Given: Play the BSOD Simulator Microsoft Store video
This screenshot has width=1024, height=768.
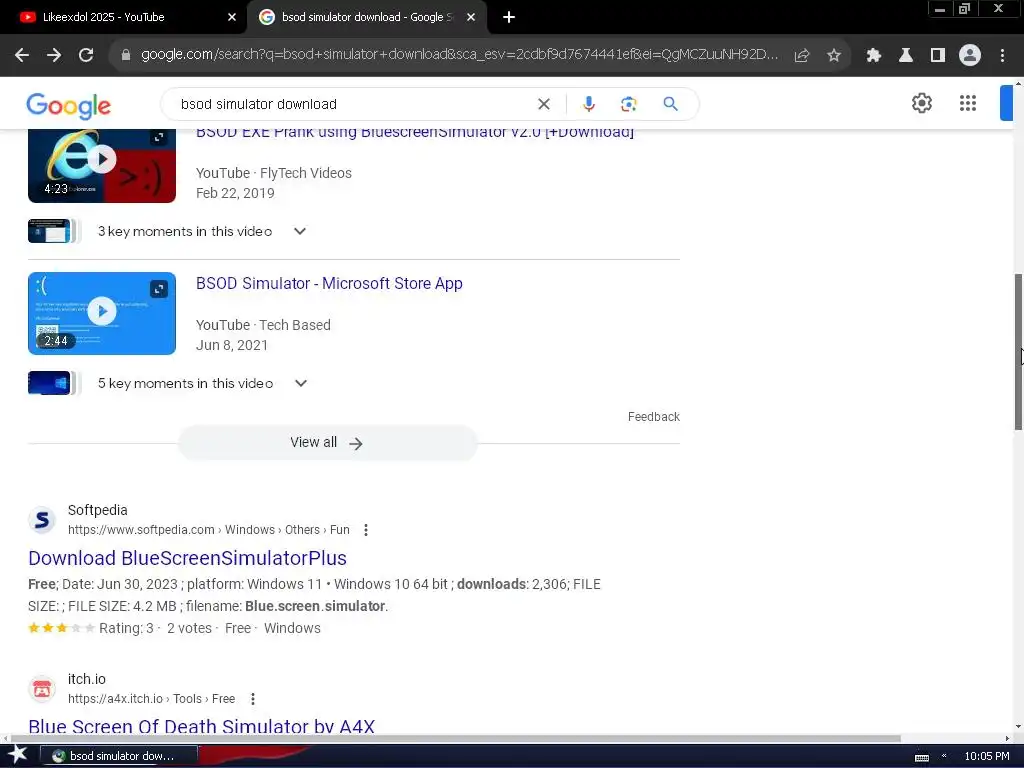Looking at the screenshot, I should (x=102, y=312).
